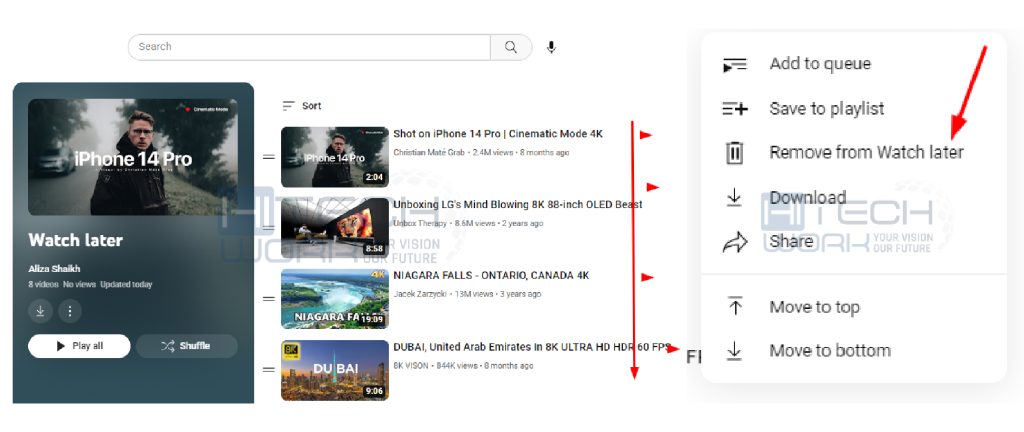Click the Download arrow icon in menu
The height and width of the screenshot is (432, 1024).
pos(735,197)
